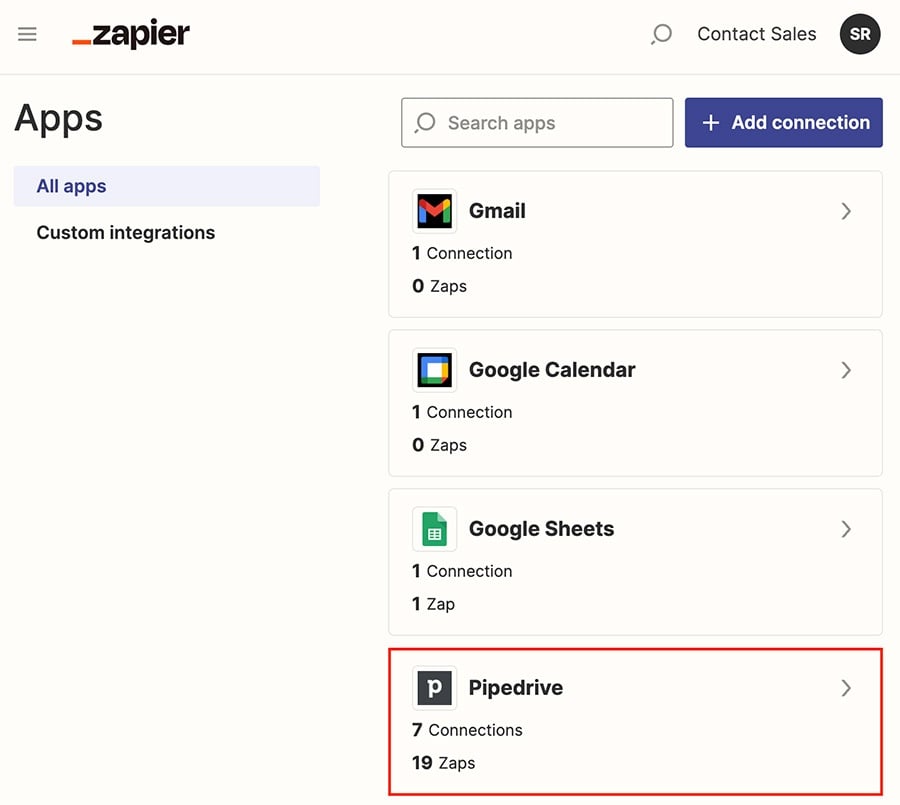Click the 7 Connections under Pipedrive

click(466, 730)
